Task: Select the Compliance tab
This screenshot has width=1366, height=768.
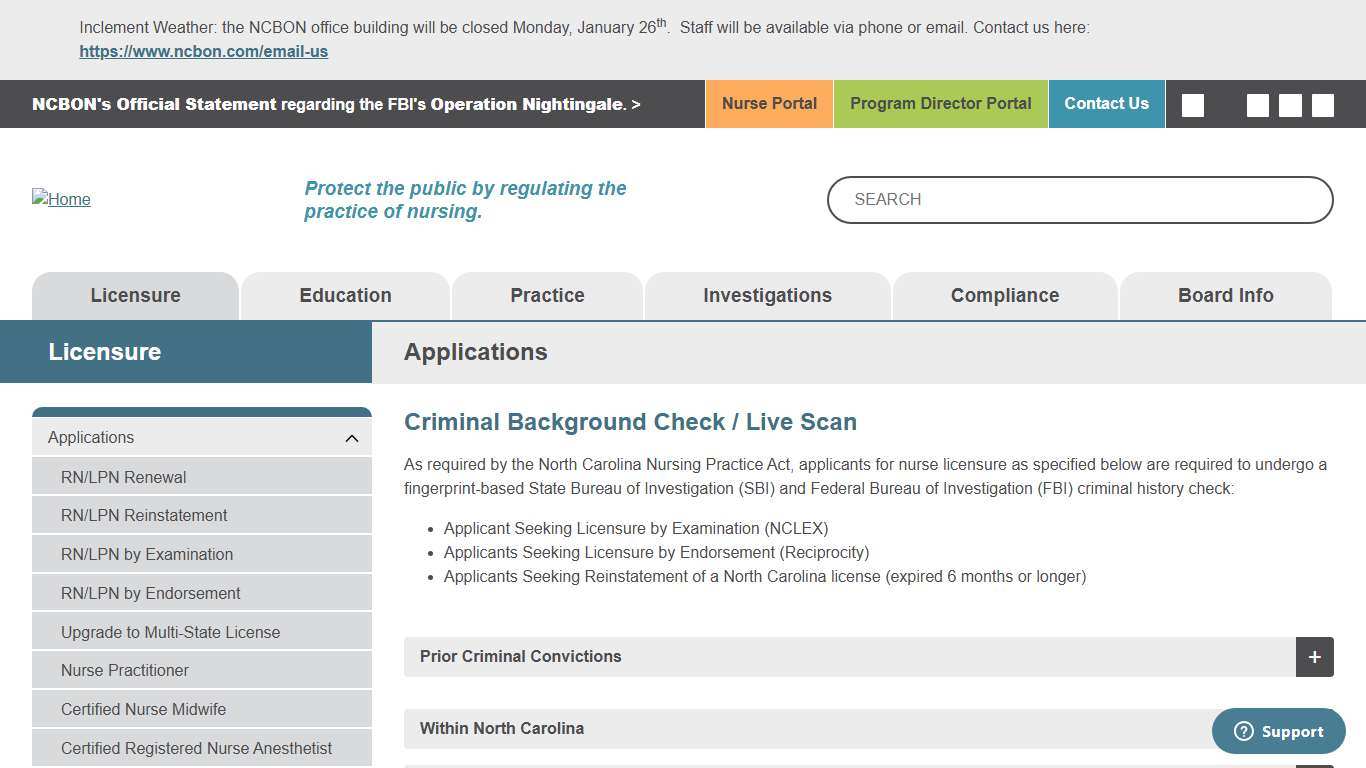Action: pos(1005,295)
